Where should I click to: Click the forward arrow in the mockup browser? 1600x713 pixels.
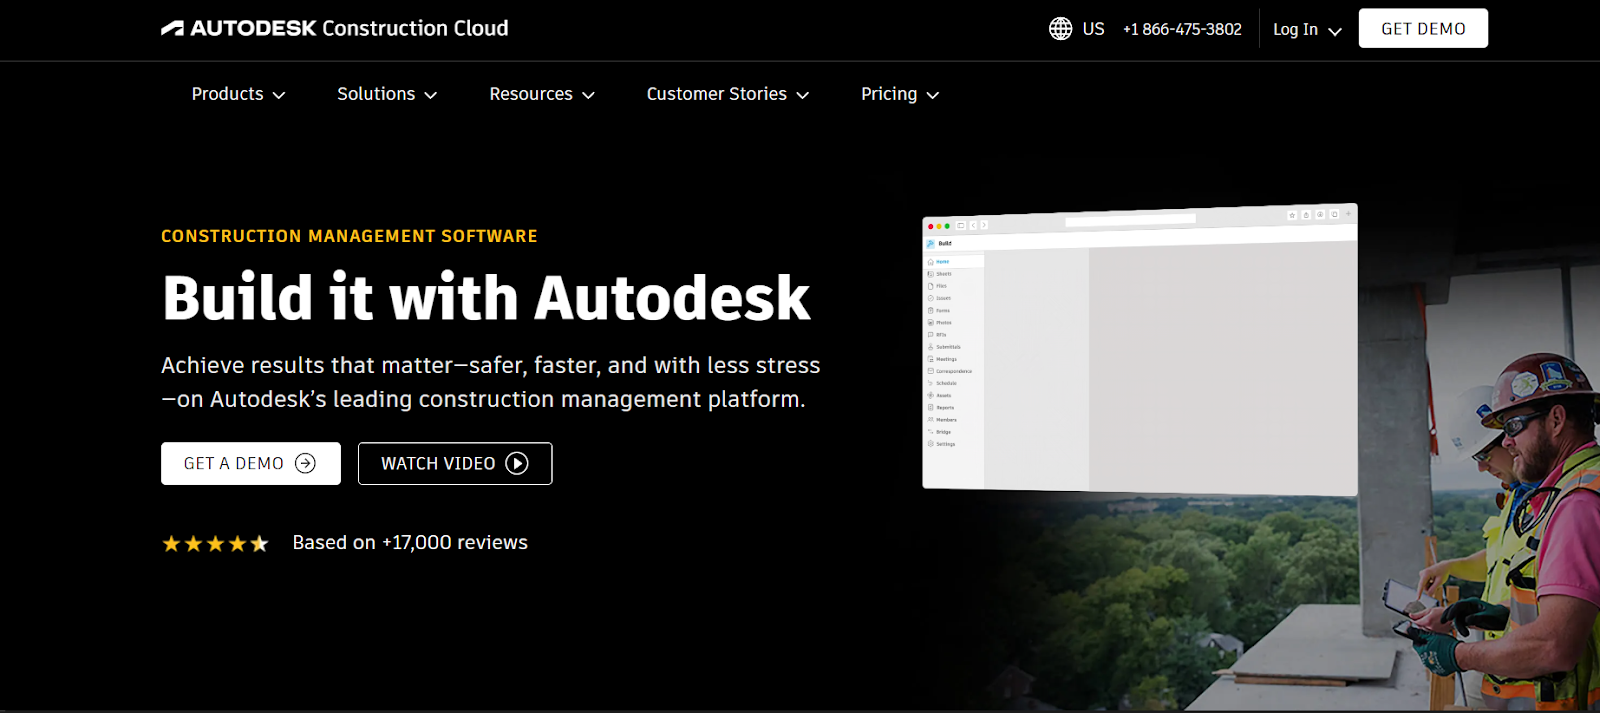click(x=984, y=225)
